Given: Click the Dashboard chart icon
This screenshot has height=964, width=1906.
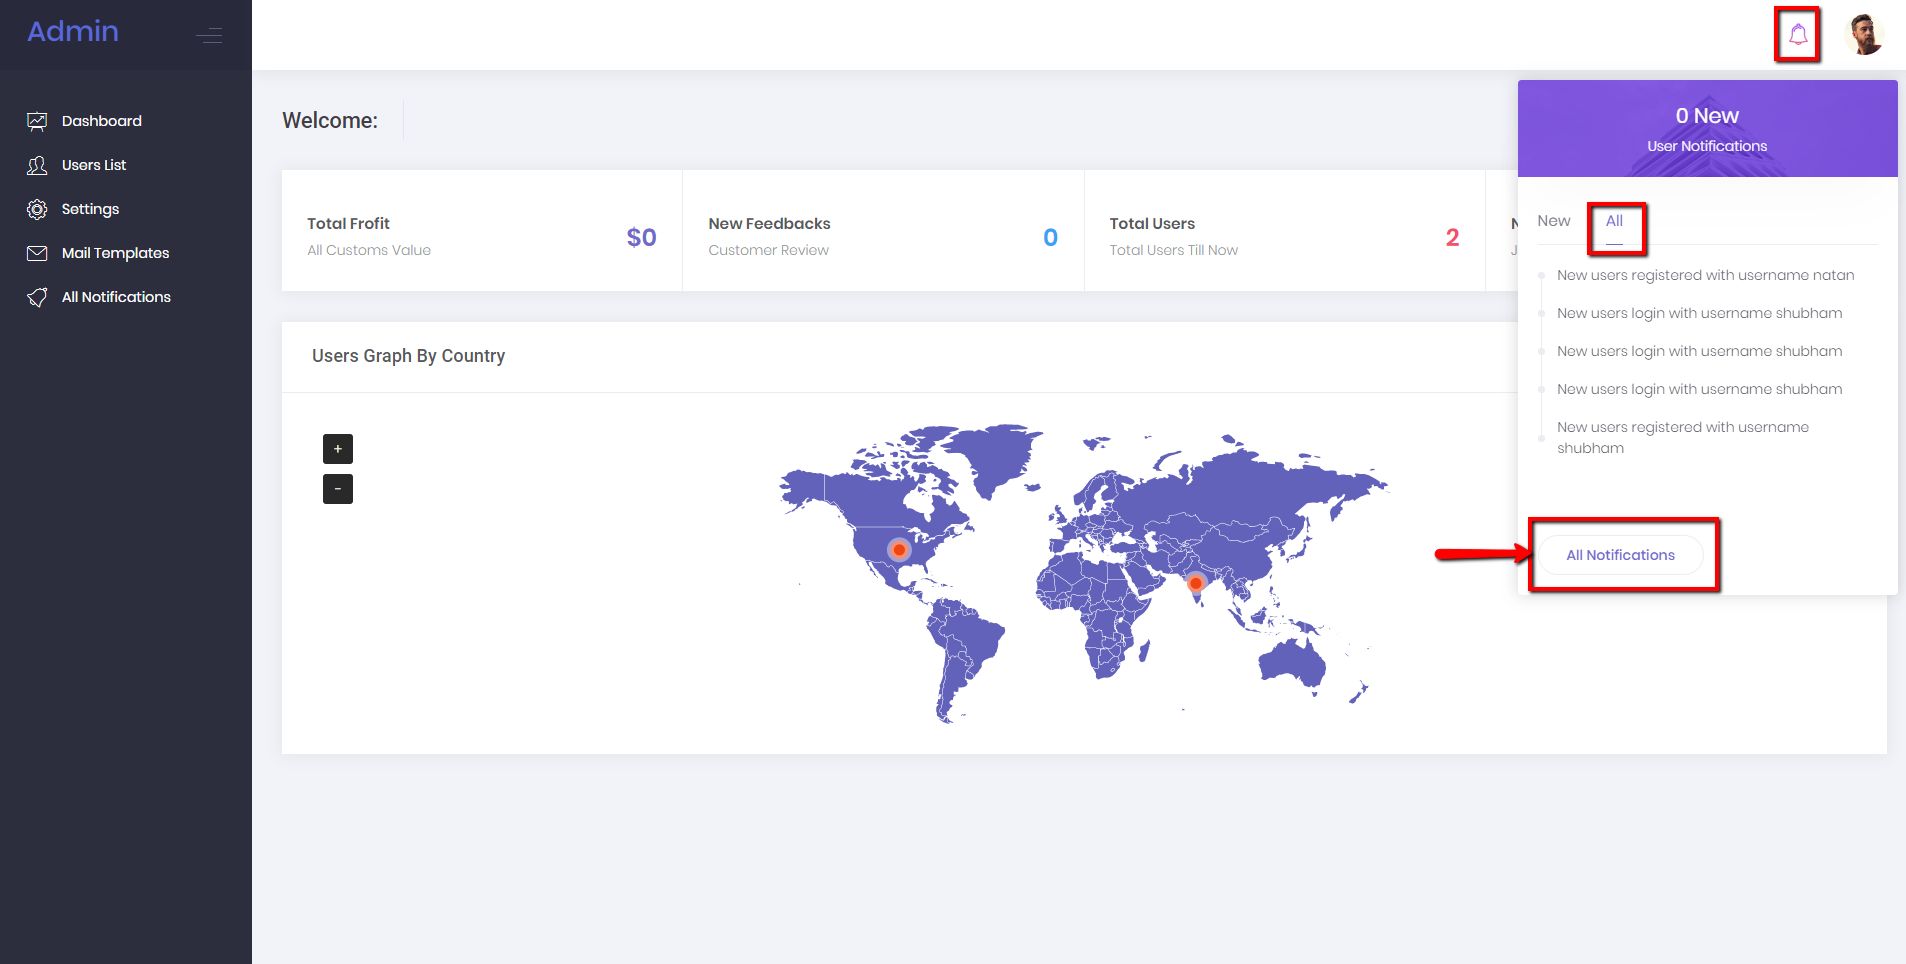Looking at the screenshot, I should pyautogui.click(x=37, y=121).
